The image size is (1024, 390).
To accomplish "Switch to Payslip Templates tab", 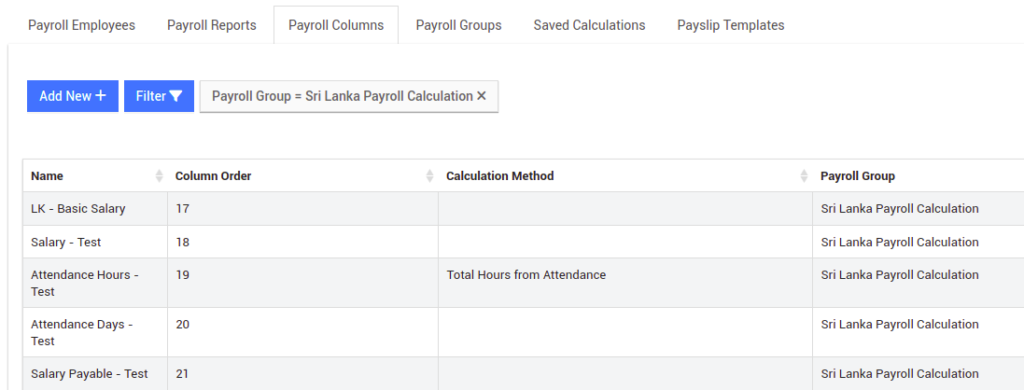I will pos(731,25).
